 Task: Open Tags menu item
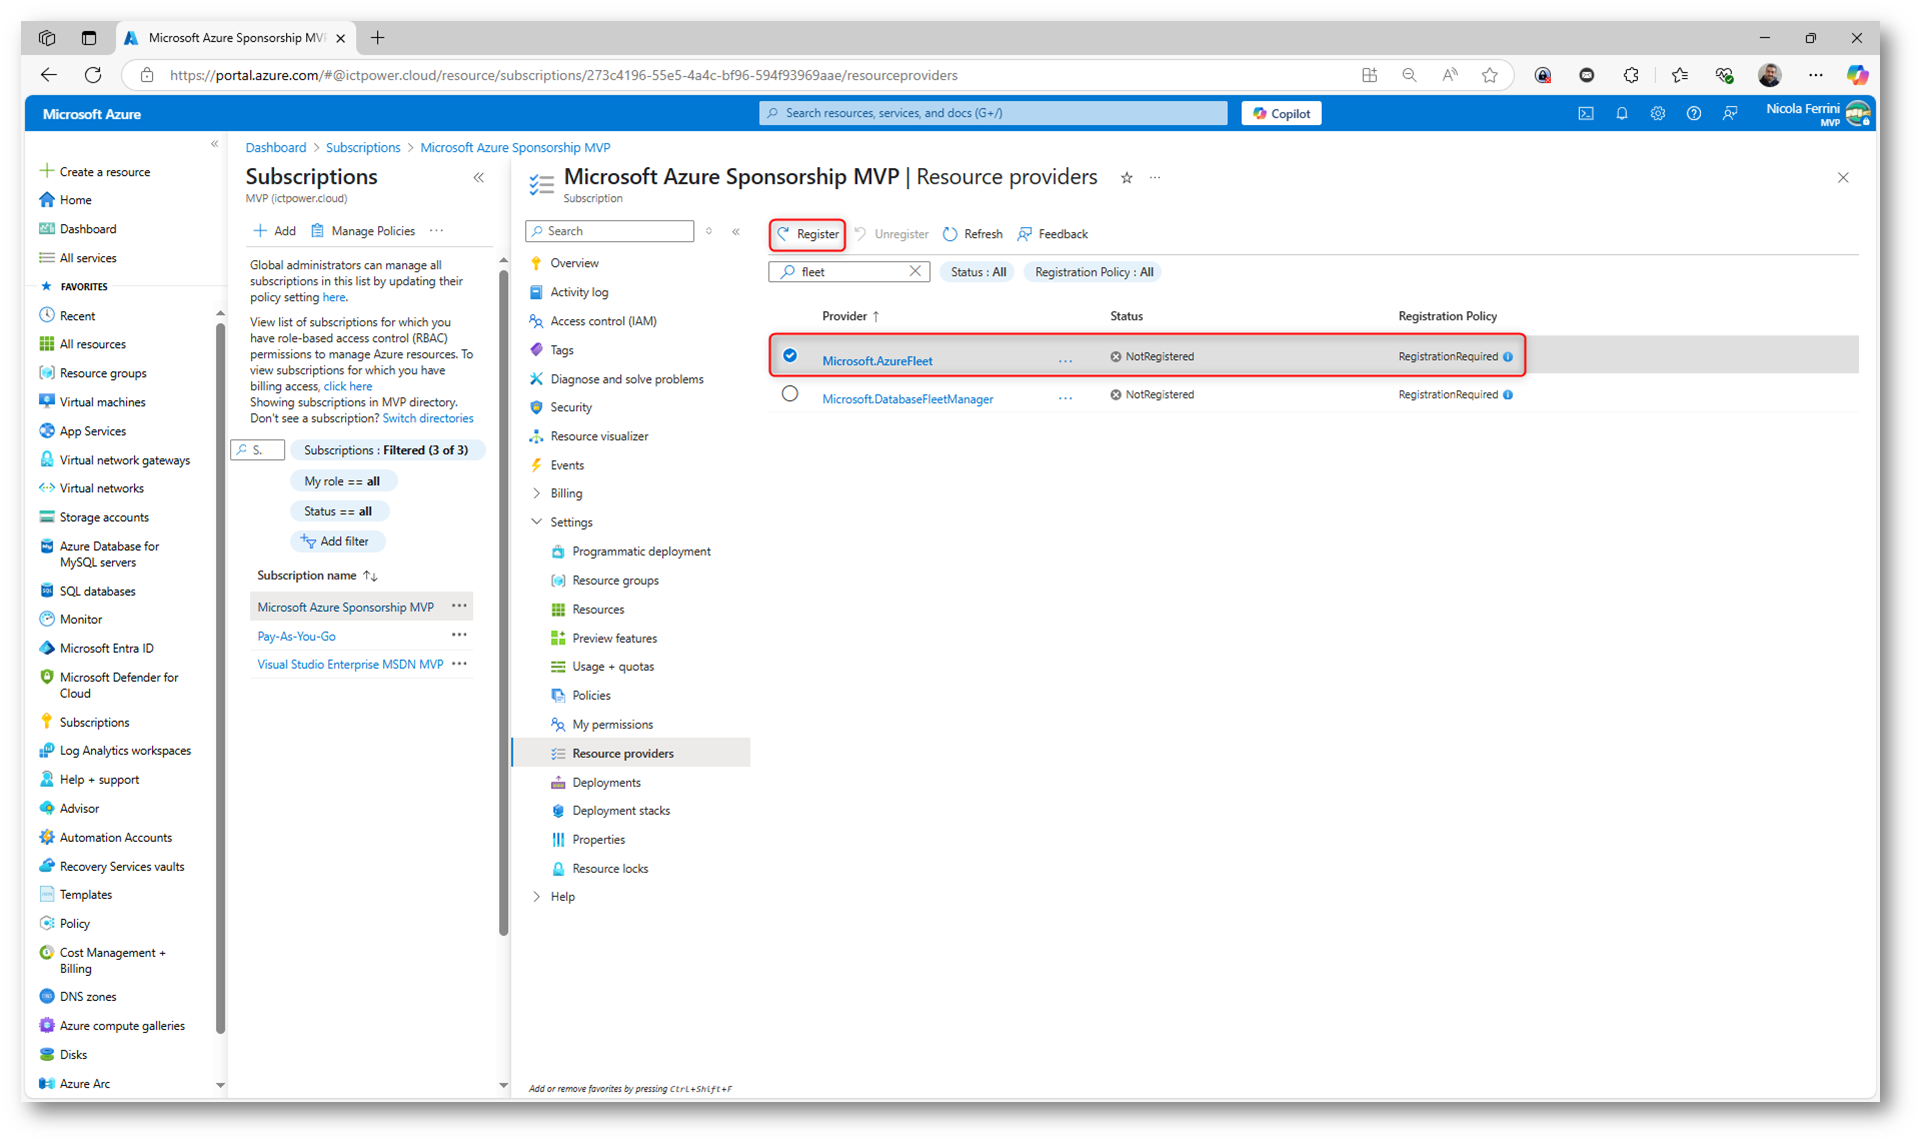click(561, 351)
